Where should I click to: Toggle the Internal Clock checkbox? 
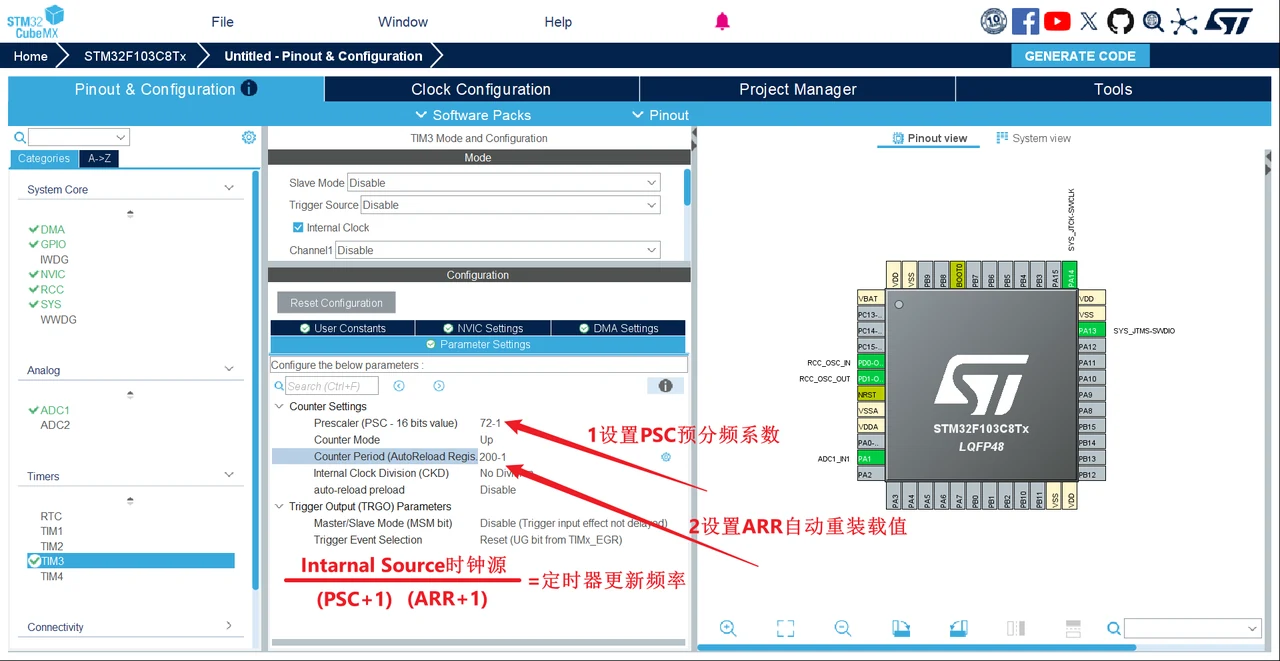(298, 228)
